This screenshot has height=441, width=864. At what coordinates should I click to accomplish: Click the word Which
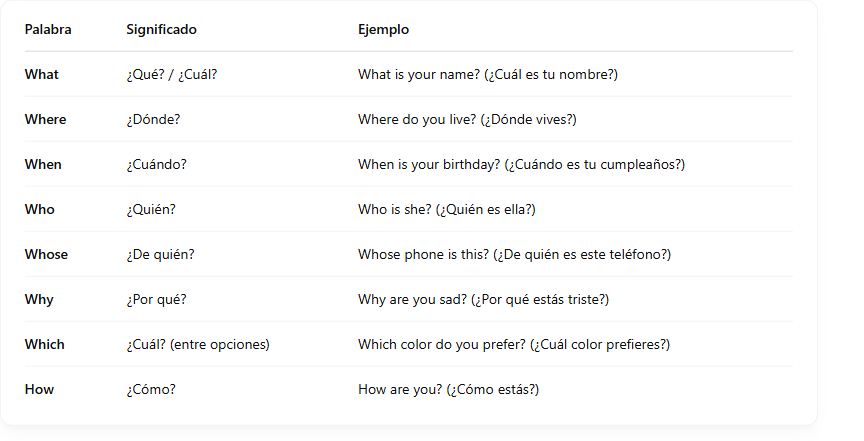point(45,345)
